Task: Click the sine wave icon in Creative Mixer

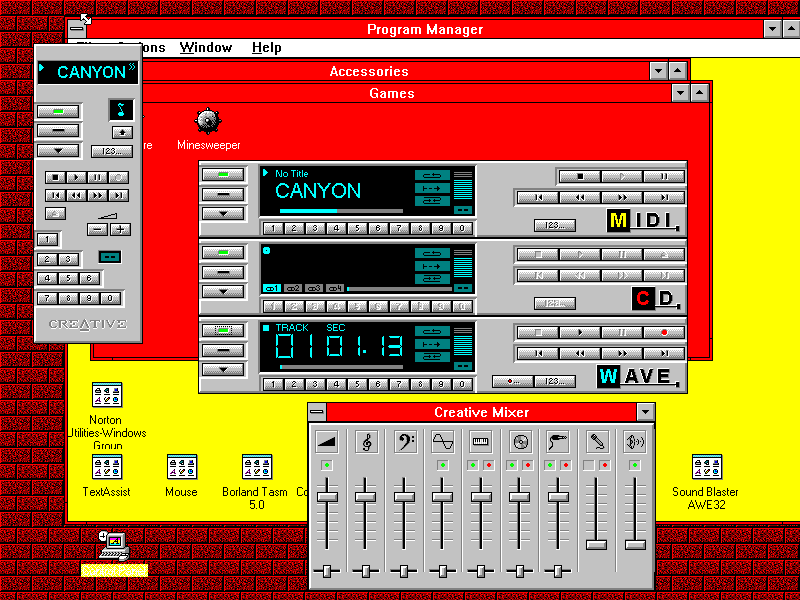Action: click(x=442, y=442)
